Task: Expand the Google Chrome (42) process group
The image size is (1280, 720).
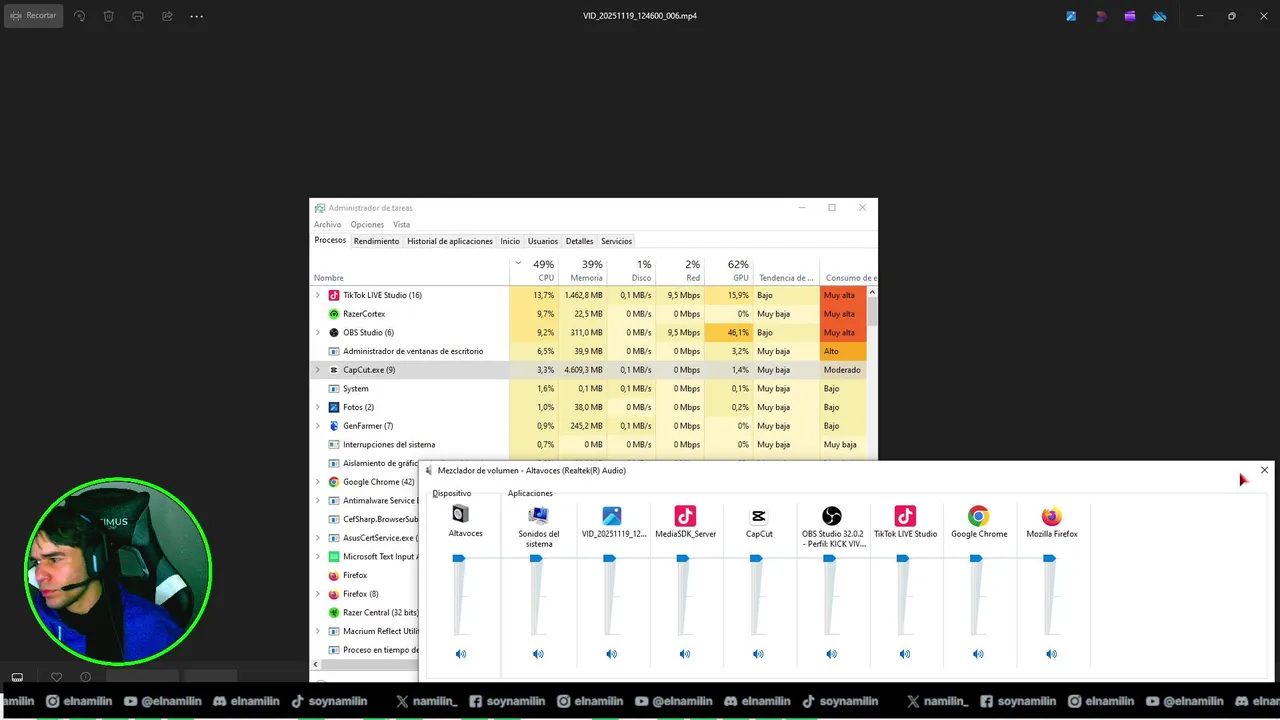Action: pos(318,482)
